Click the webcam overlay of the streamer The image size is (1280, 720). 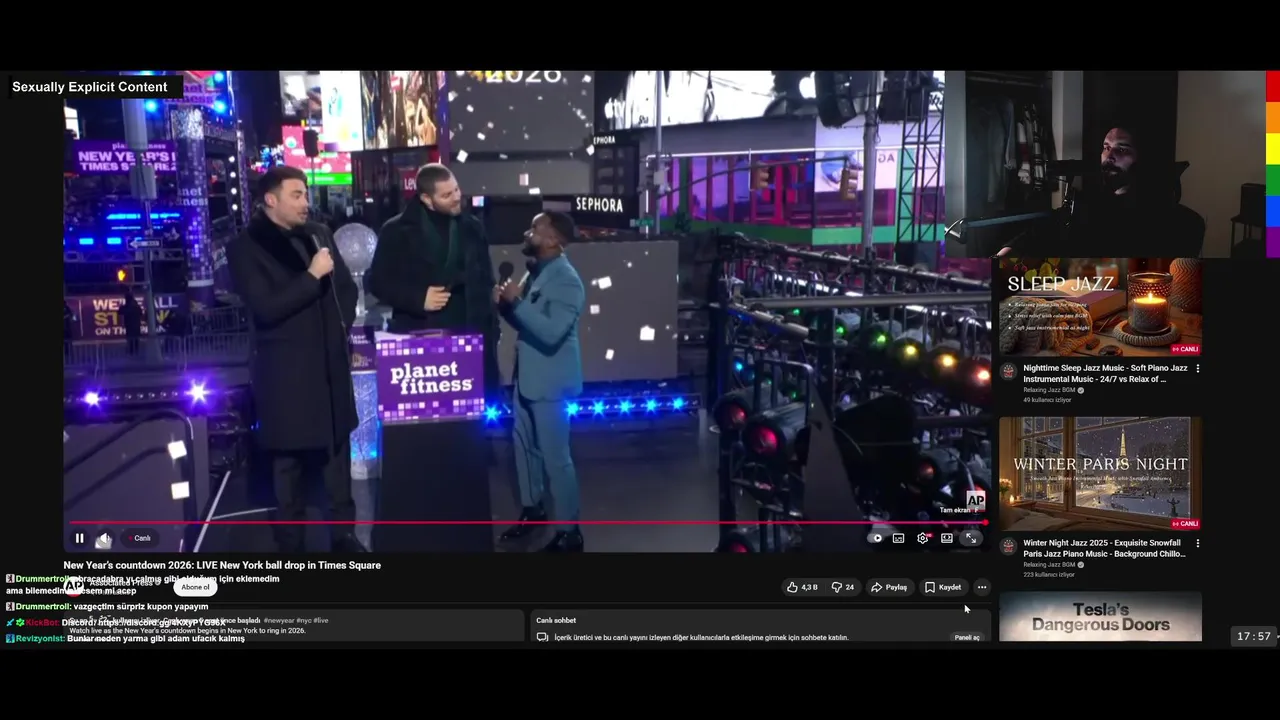pos(1104,164)
